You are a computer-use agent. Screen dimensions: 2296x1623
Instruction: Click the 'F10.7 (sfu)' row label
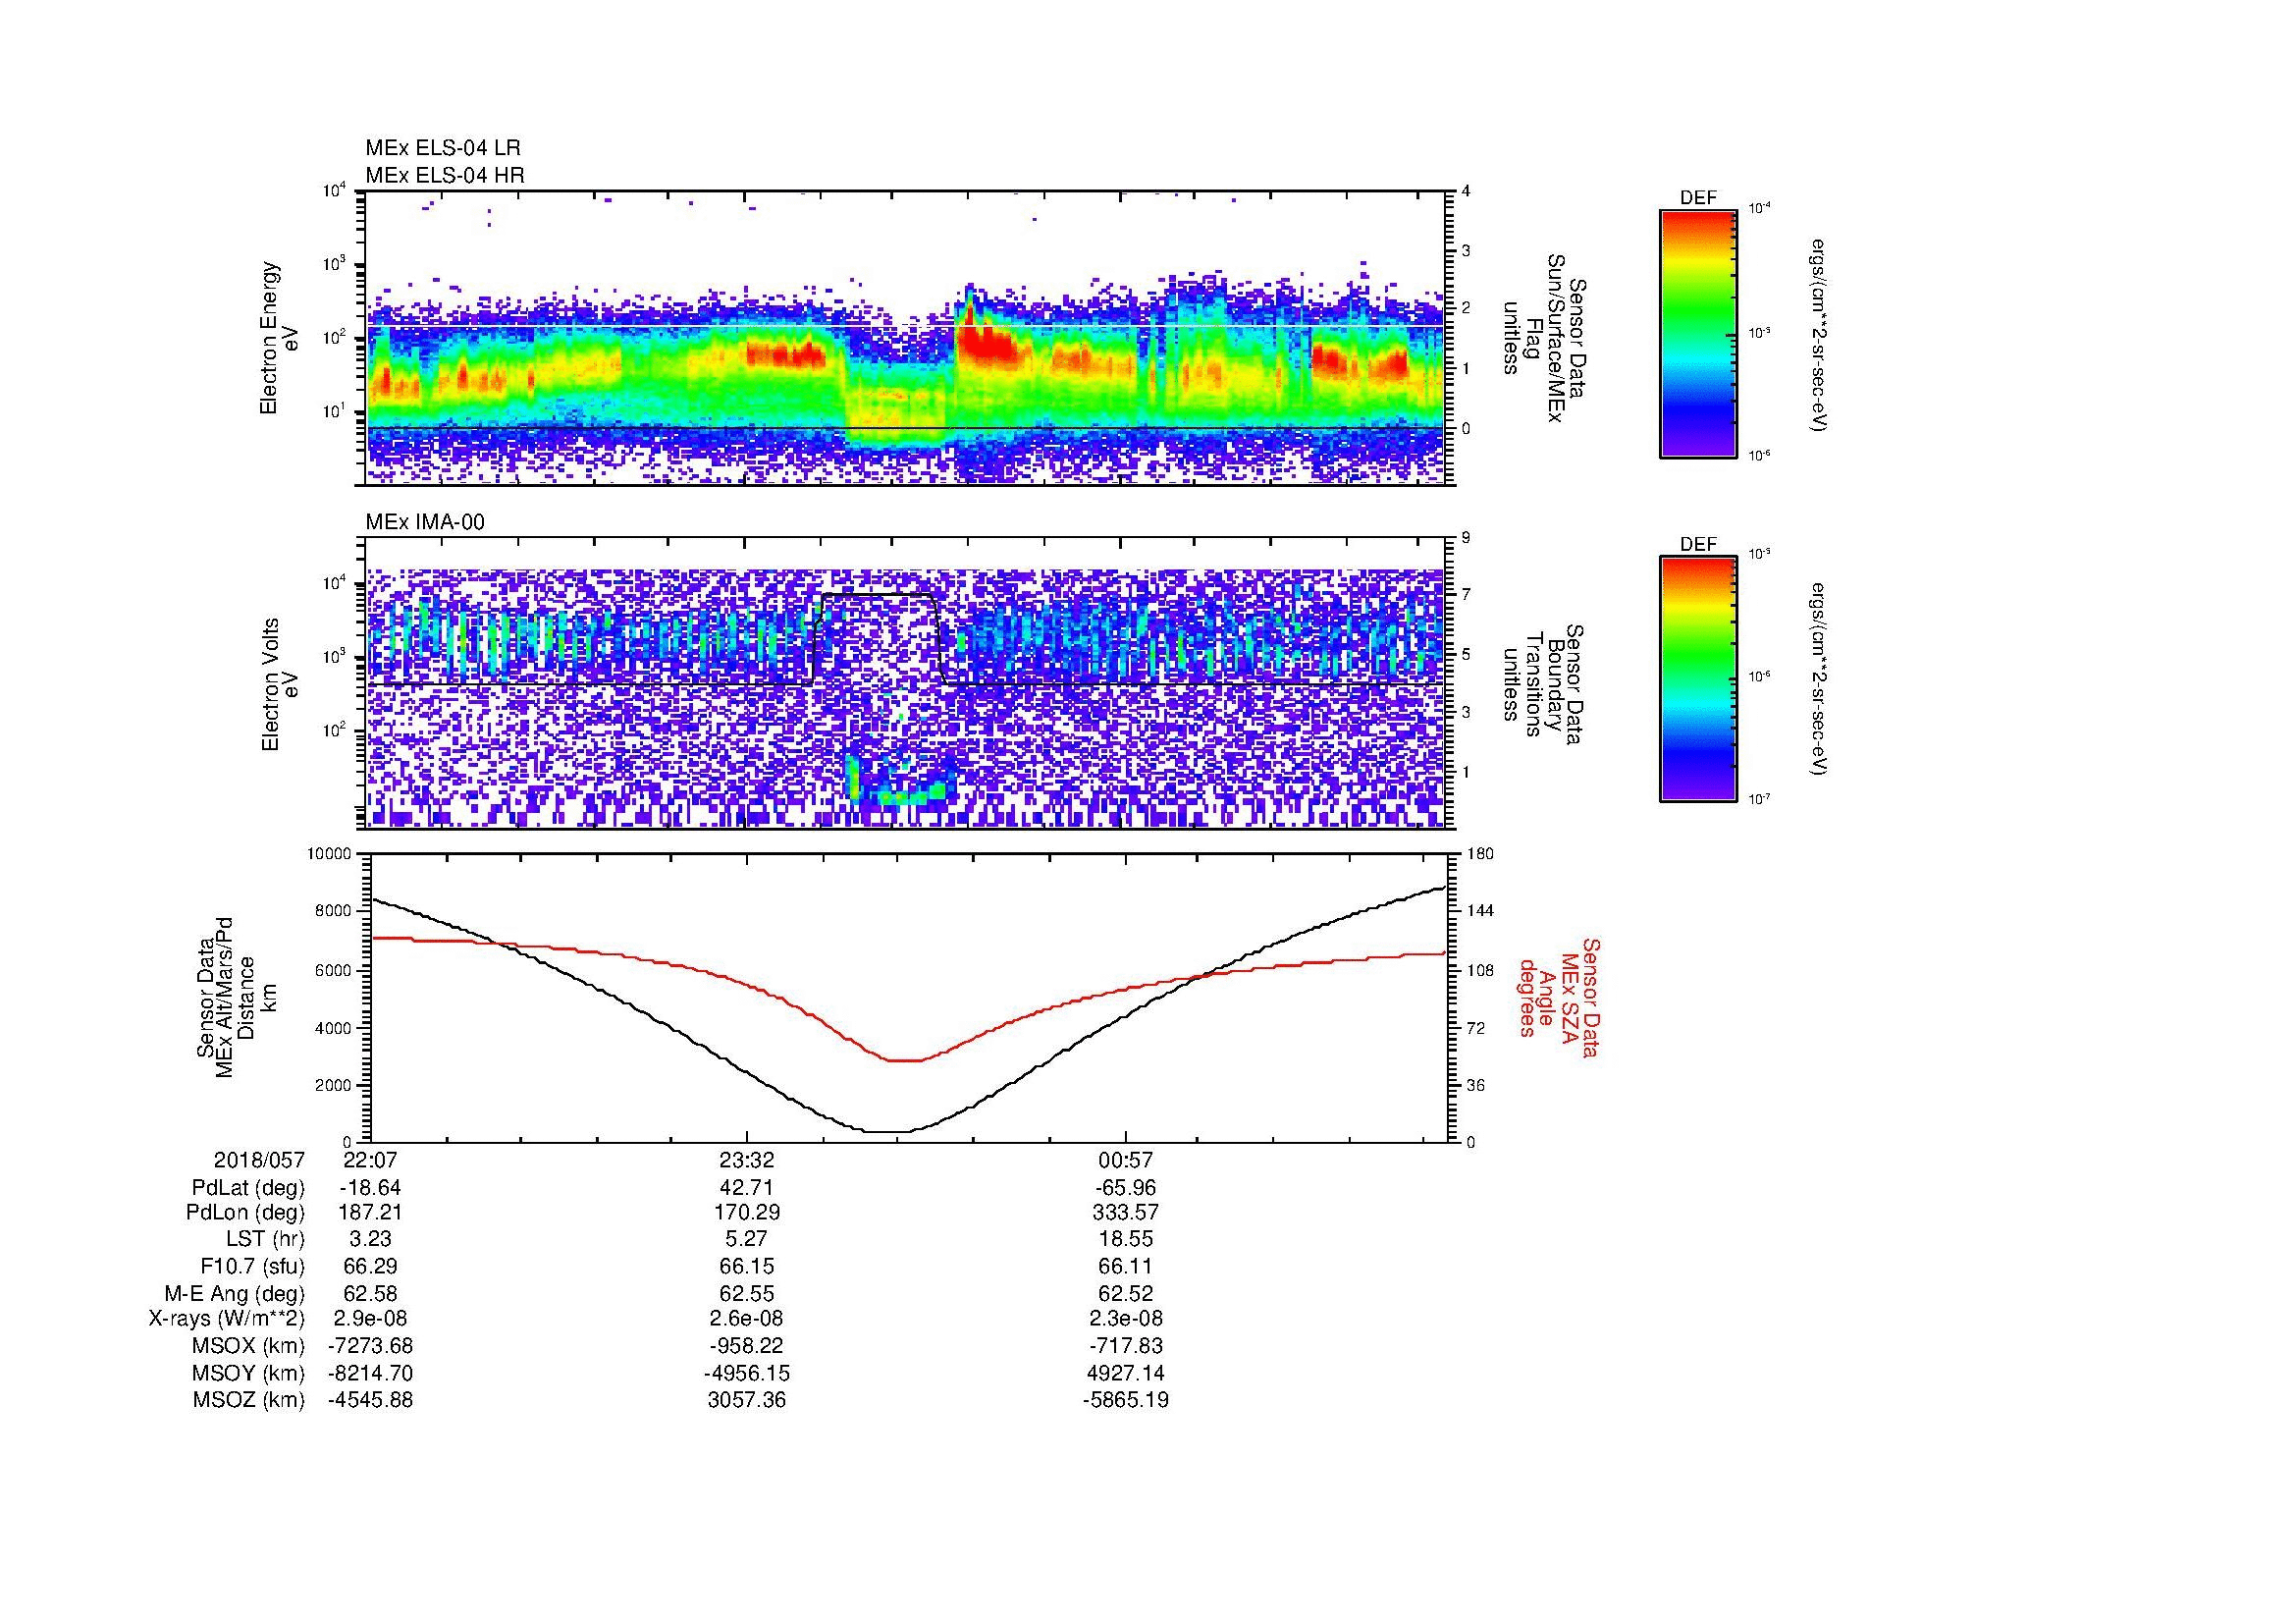click(x=252, y=1266)
